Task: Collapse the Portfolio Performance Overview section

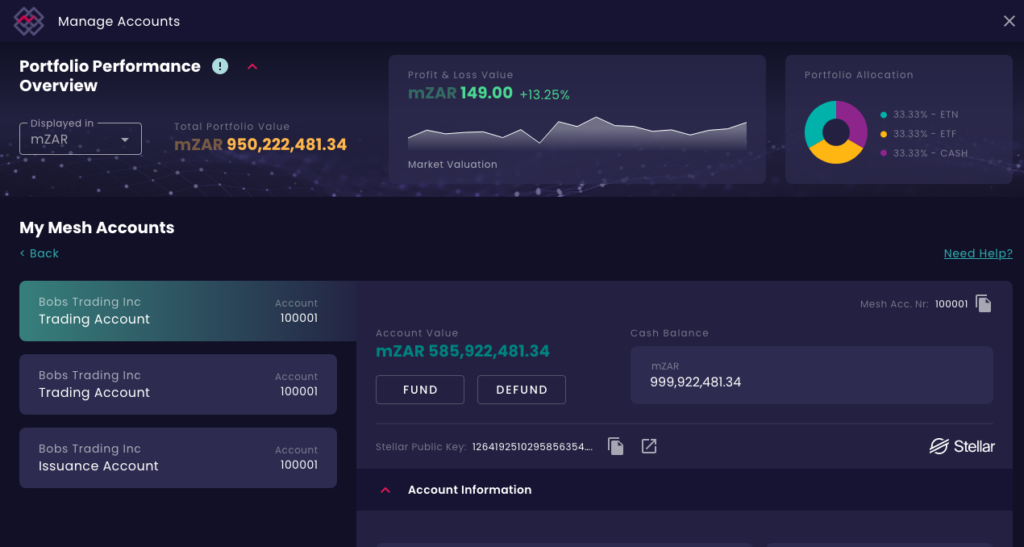Action: [252, 67]
